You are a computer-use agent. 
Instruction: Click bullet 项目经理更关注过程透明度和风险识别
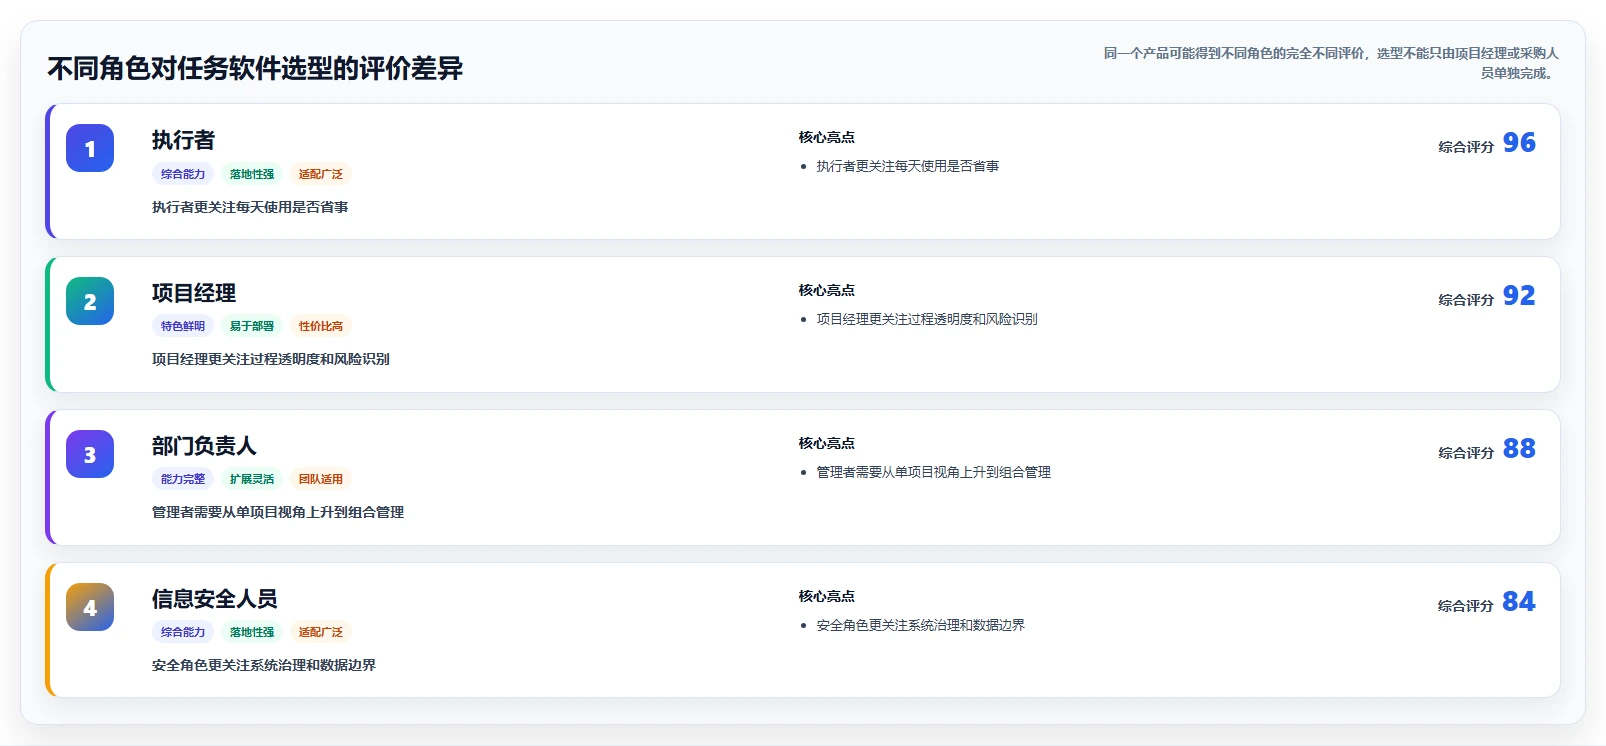click(927, 319)
